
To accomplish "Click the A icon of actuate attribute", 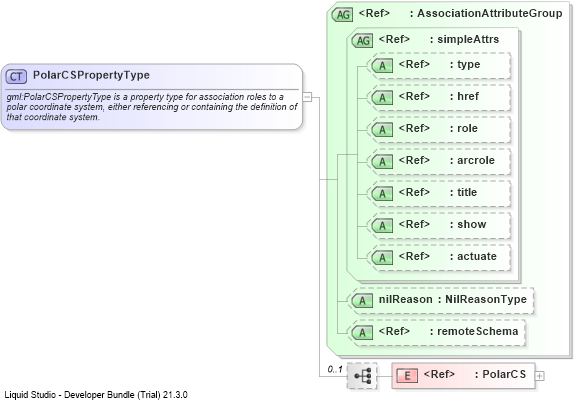I will 382,257.
